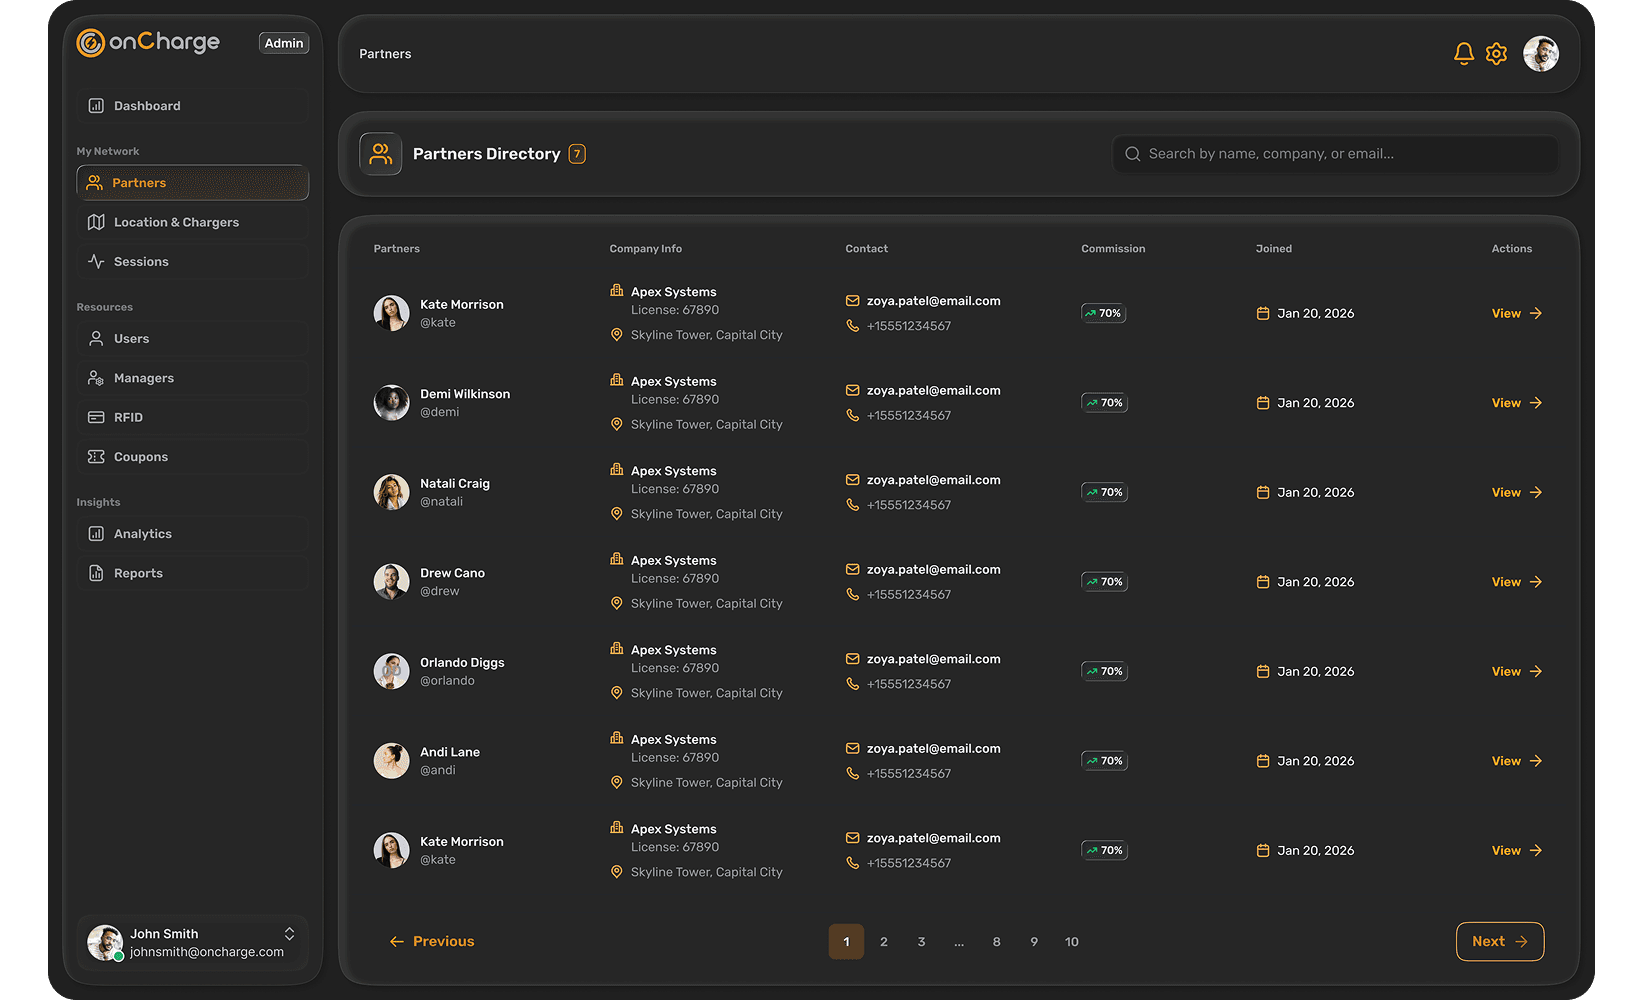Open the notifications bell icon
1643x1000 pixels.
coord(1463,53)
